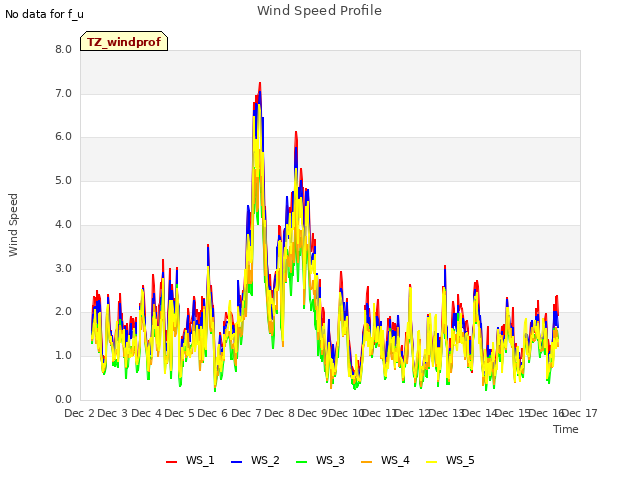640x480 pixels.
Task: Click the WS_2 legend label
Action: (265, 460)
